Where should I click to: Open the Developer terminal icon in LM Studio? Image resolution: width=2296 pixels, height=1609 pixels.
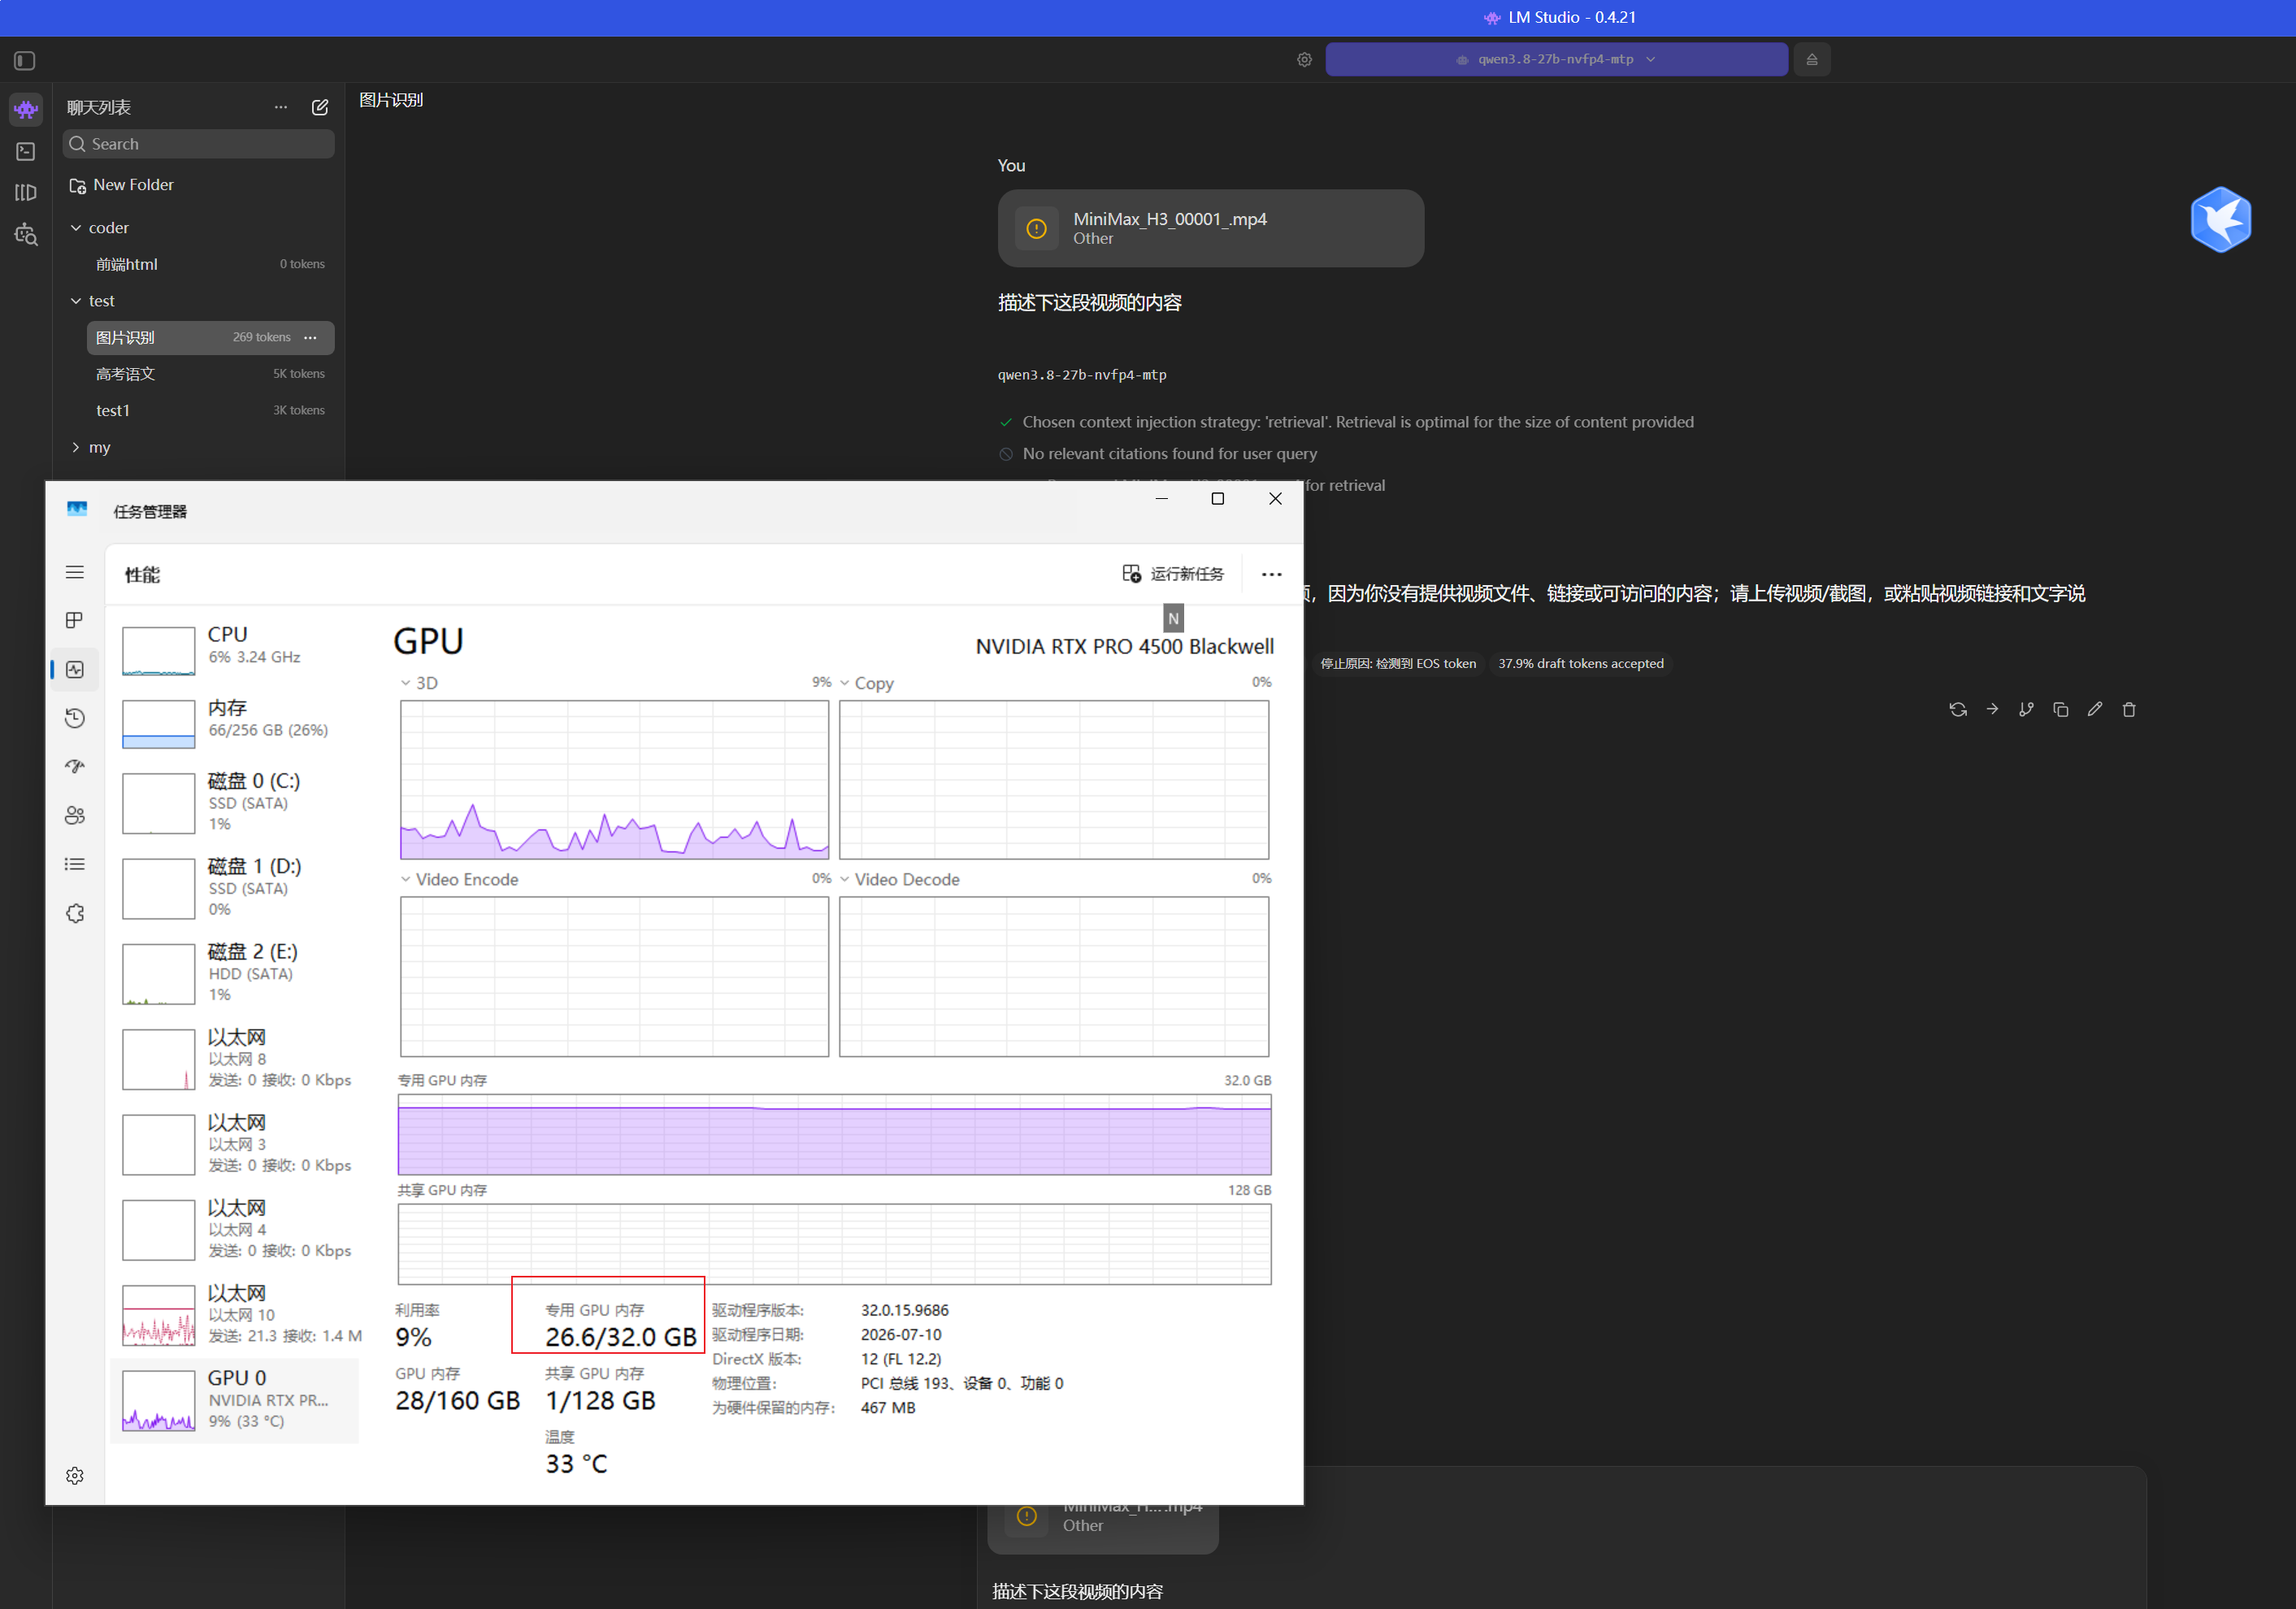click(x=26, y=151)
